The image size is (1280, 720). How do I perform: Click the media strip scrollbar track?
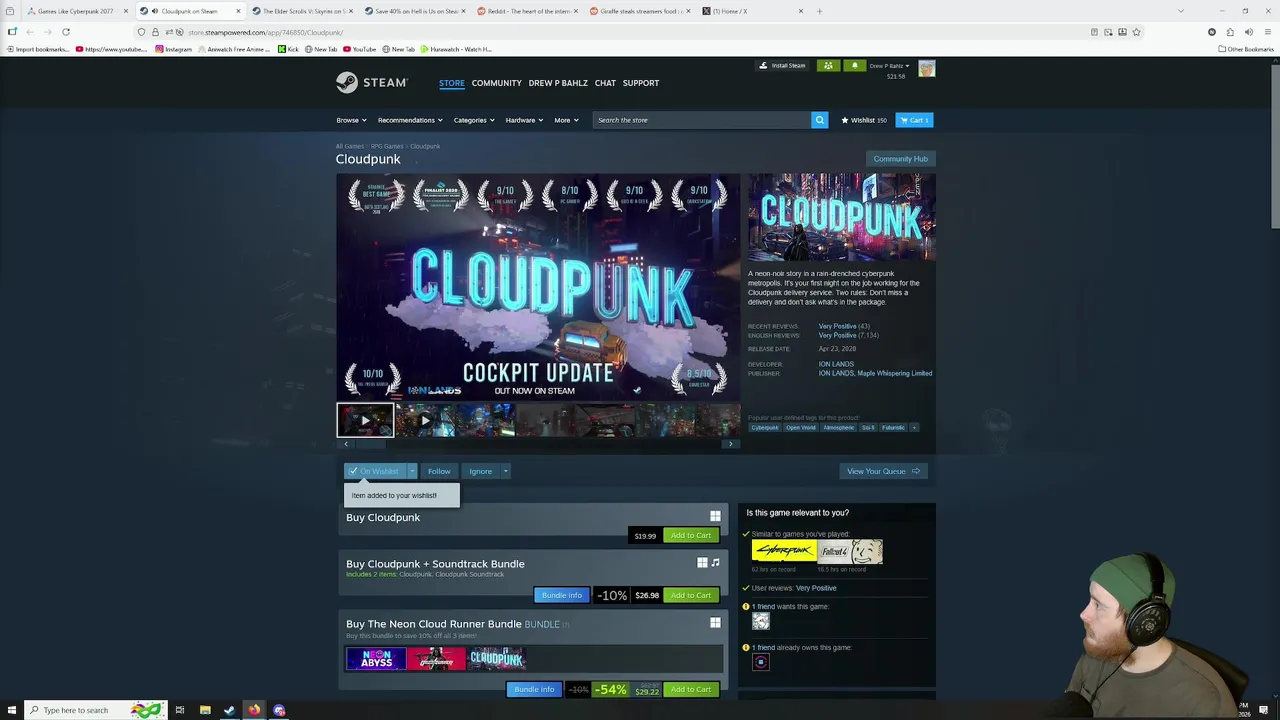click(538, 444)
